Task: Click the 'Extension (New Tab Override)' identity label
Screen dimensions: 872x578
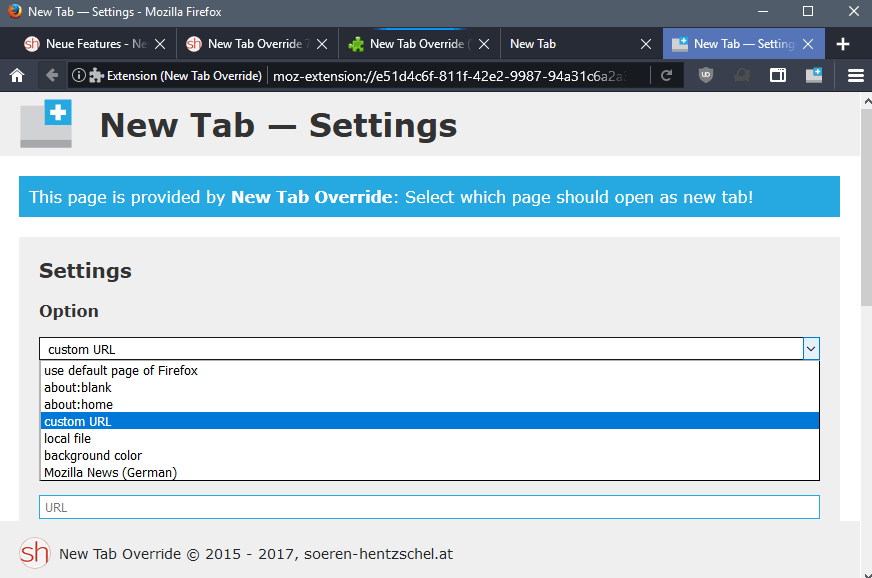Action: point(184,76)
